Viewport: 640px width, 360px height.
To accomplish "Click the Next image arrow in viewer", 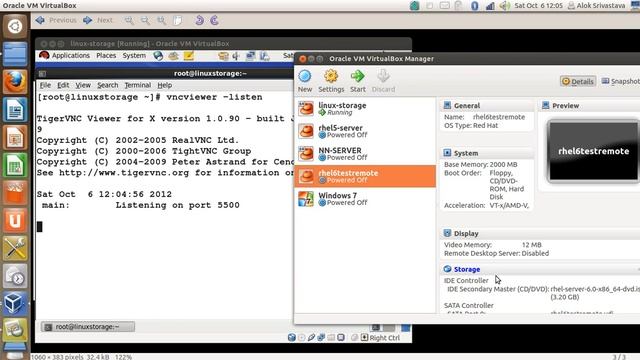I will click(x=98, y=20).
